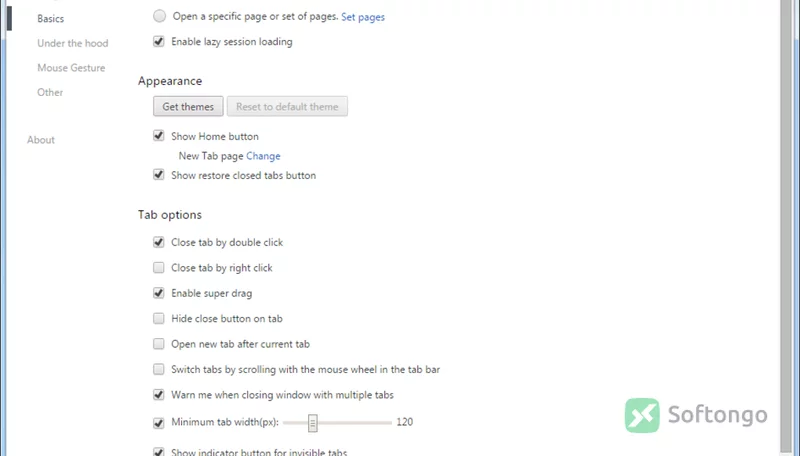Viewport: 800px width, 456px height.
Task: Click Reset to default theme button
Action: [x=287, y=107]
